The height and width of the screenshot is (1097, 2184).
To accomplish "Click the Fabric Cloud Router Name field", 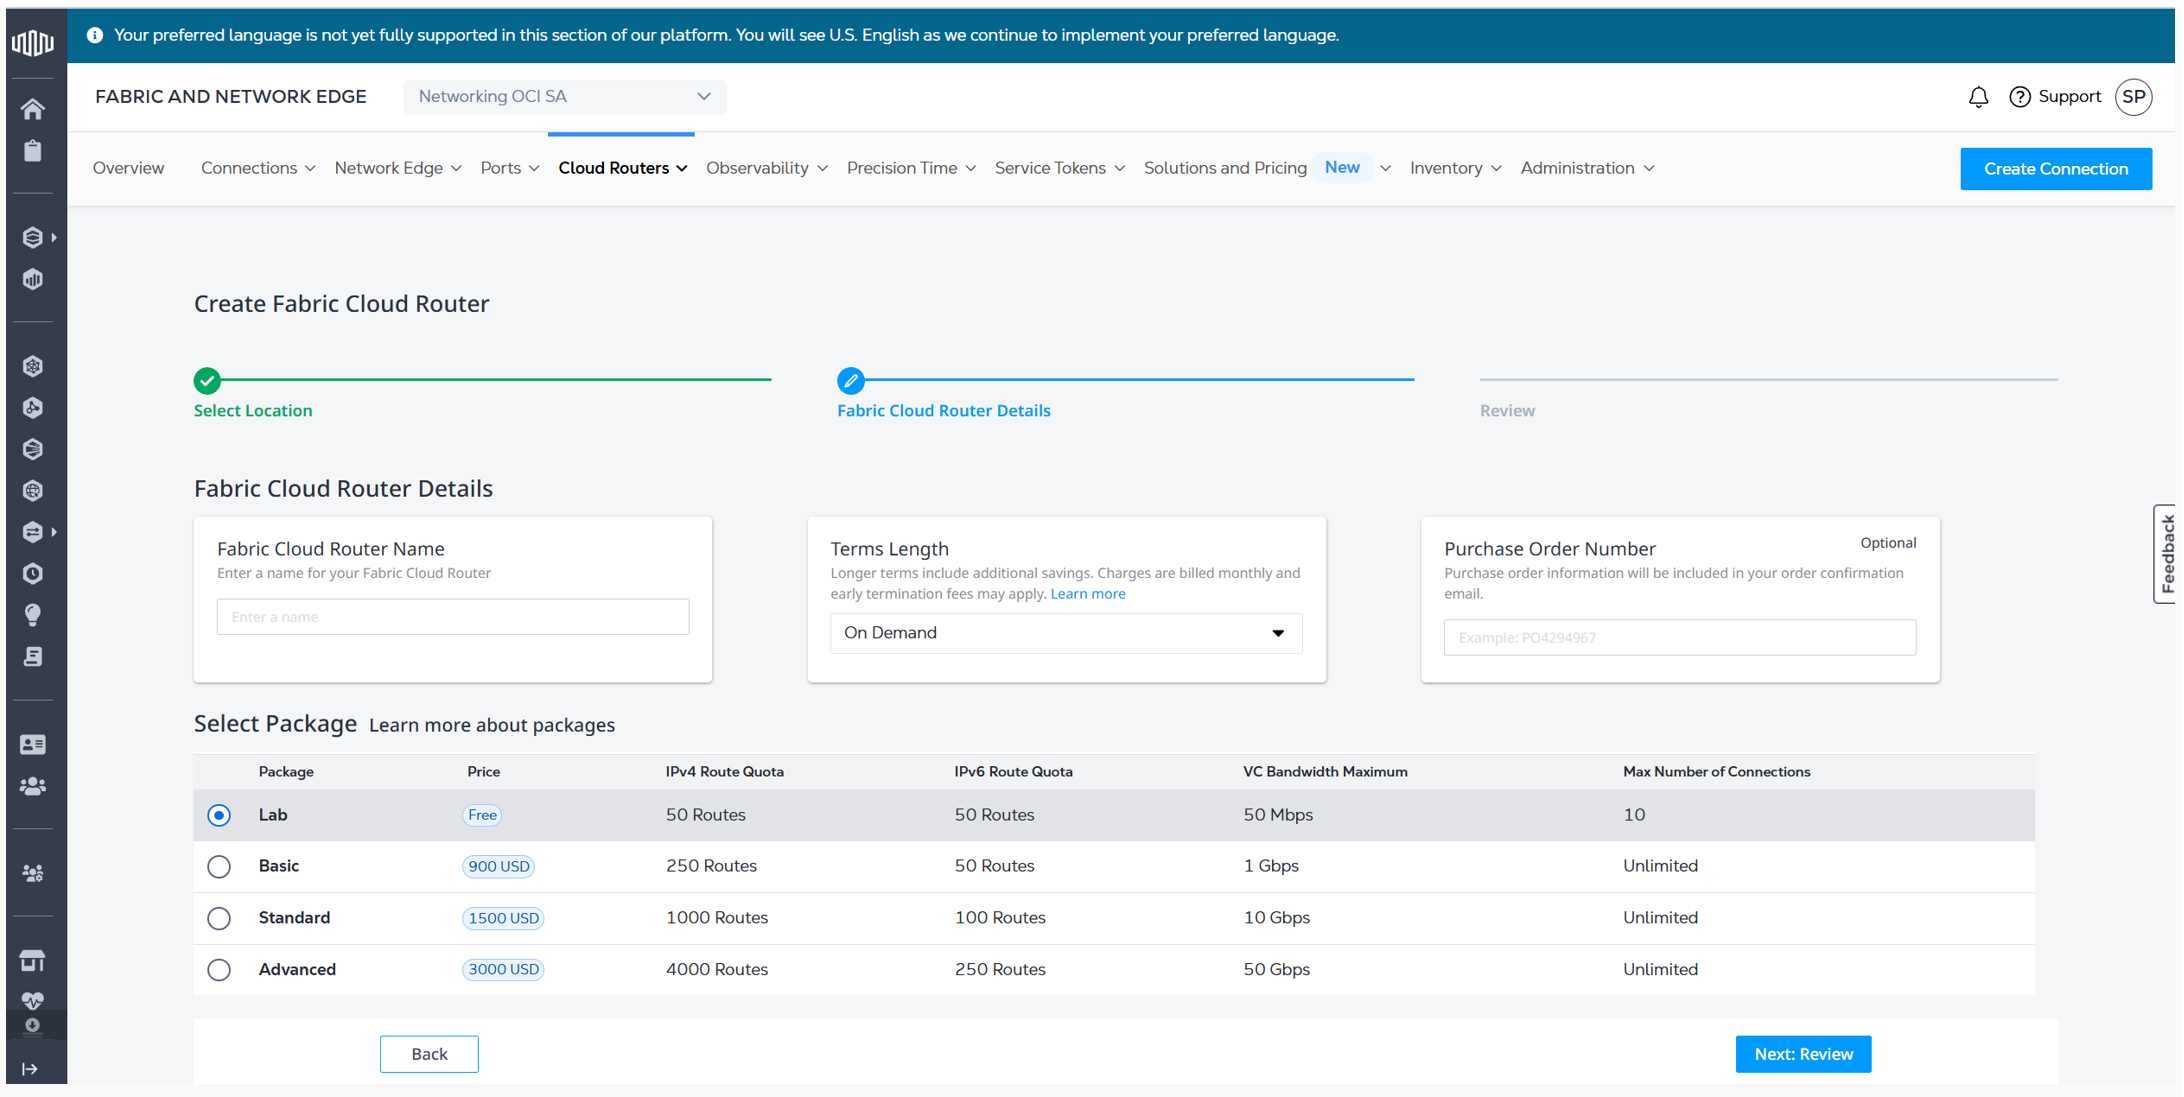I will (x=453, y=617).
